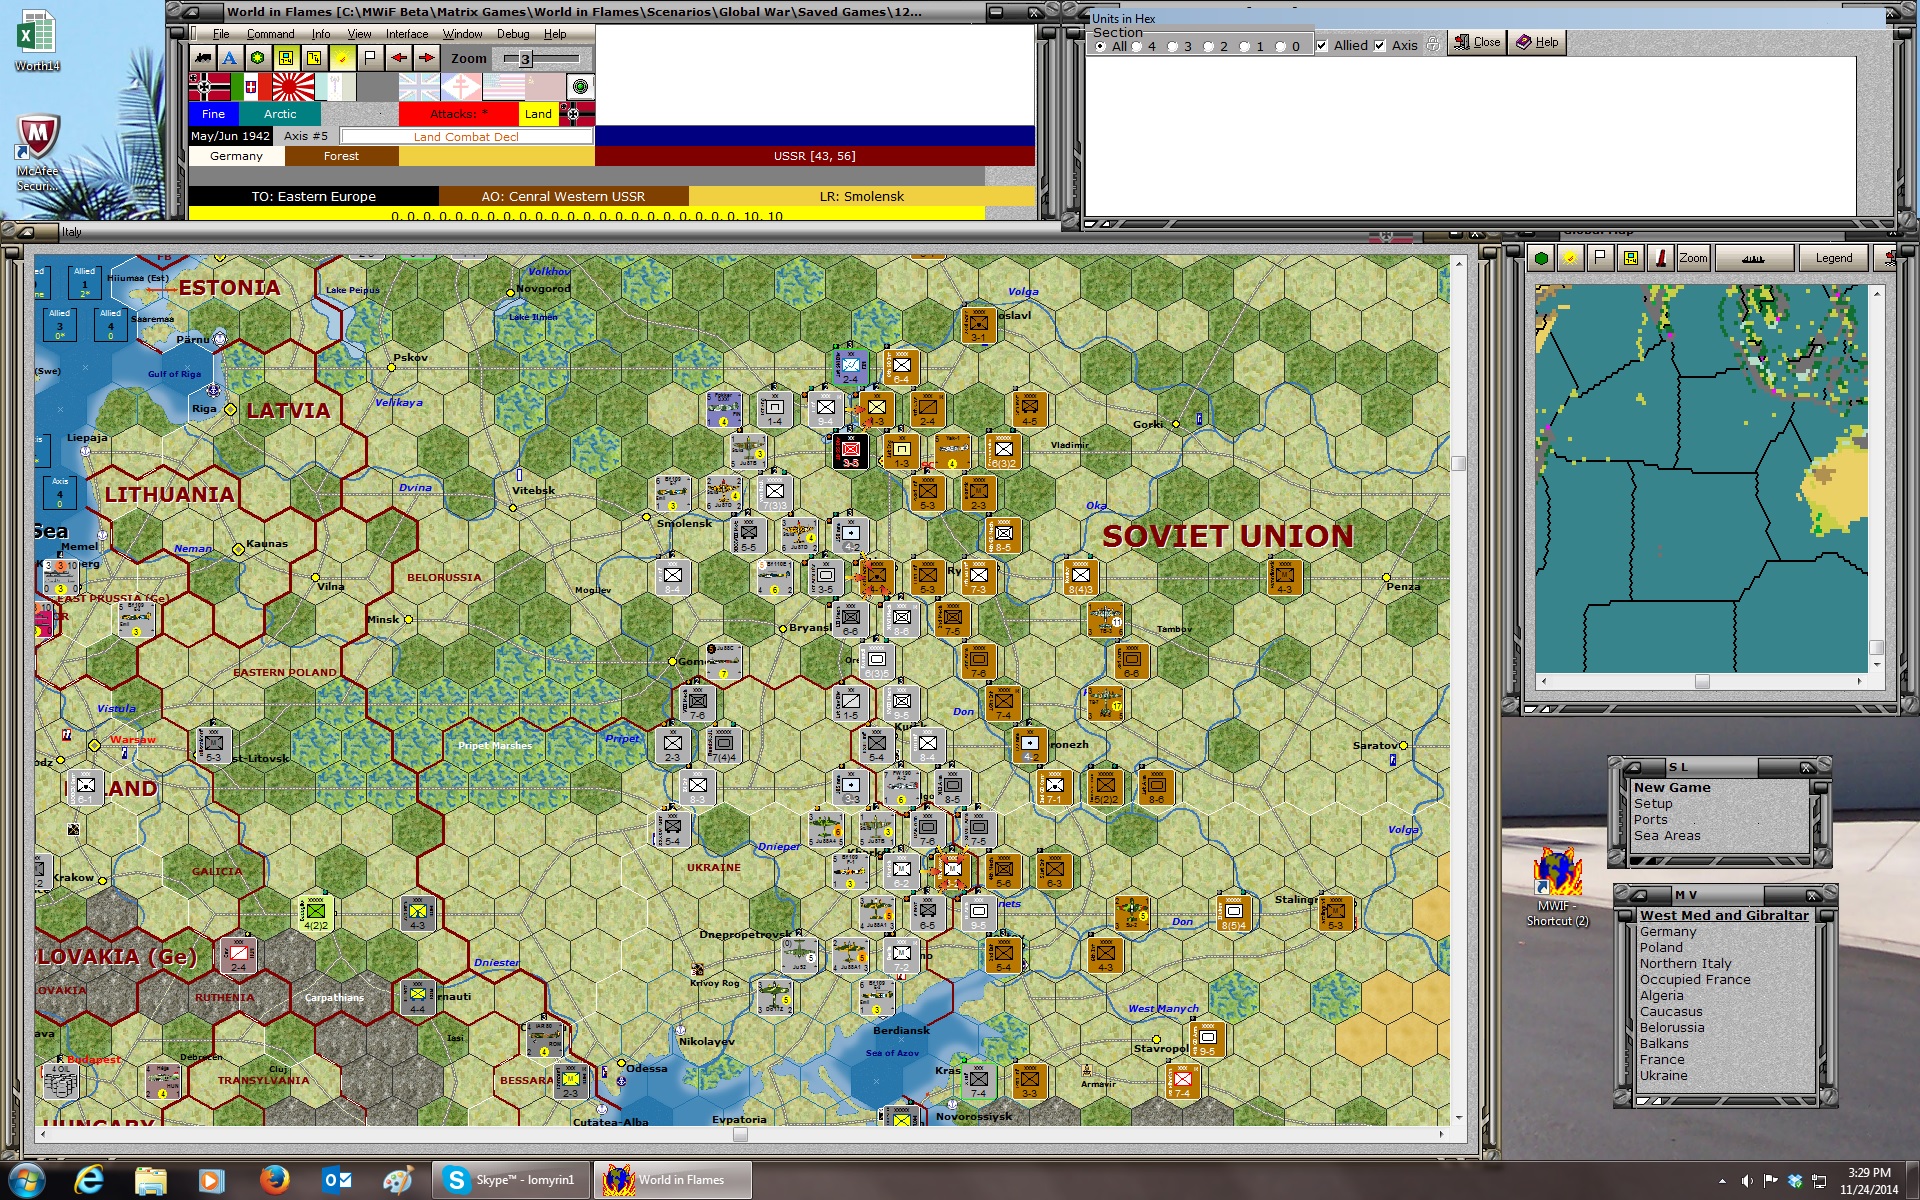Select the United States flag
This screenshot has height=1200, width=1920.
click(x=503, y=87)
